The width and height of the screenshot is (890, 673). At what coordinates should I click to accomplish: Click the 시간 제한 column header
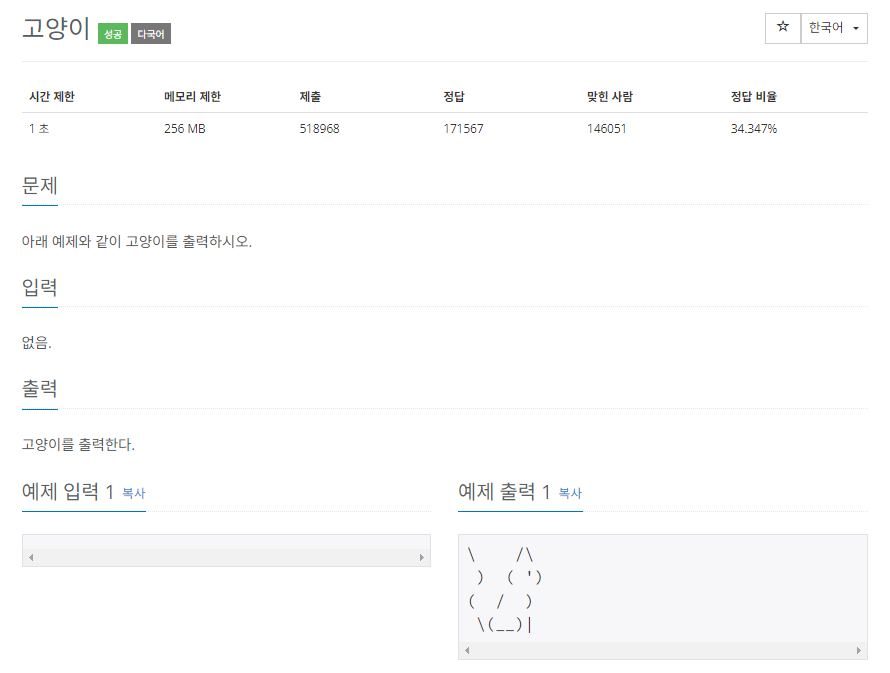(x=52, y=97)
